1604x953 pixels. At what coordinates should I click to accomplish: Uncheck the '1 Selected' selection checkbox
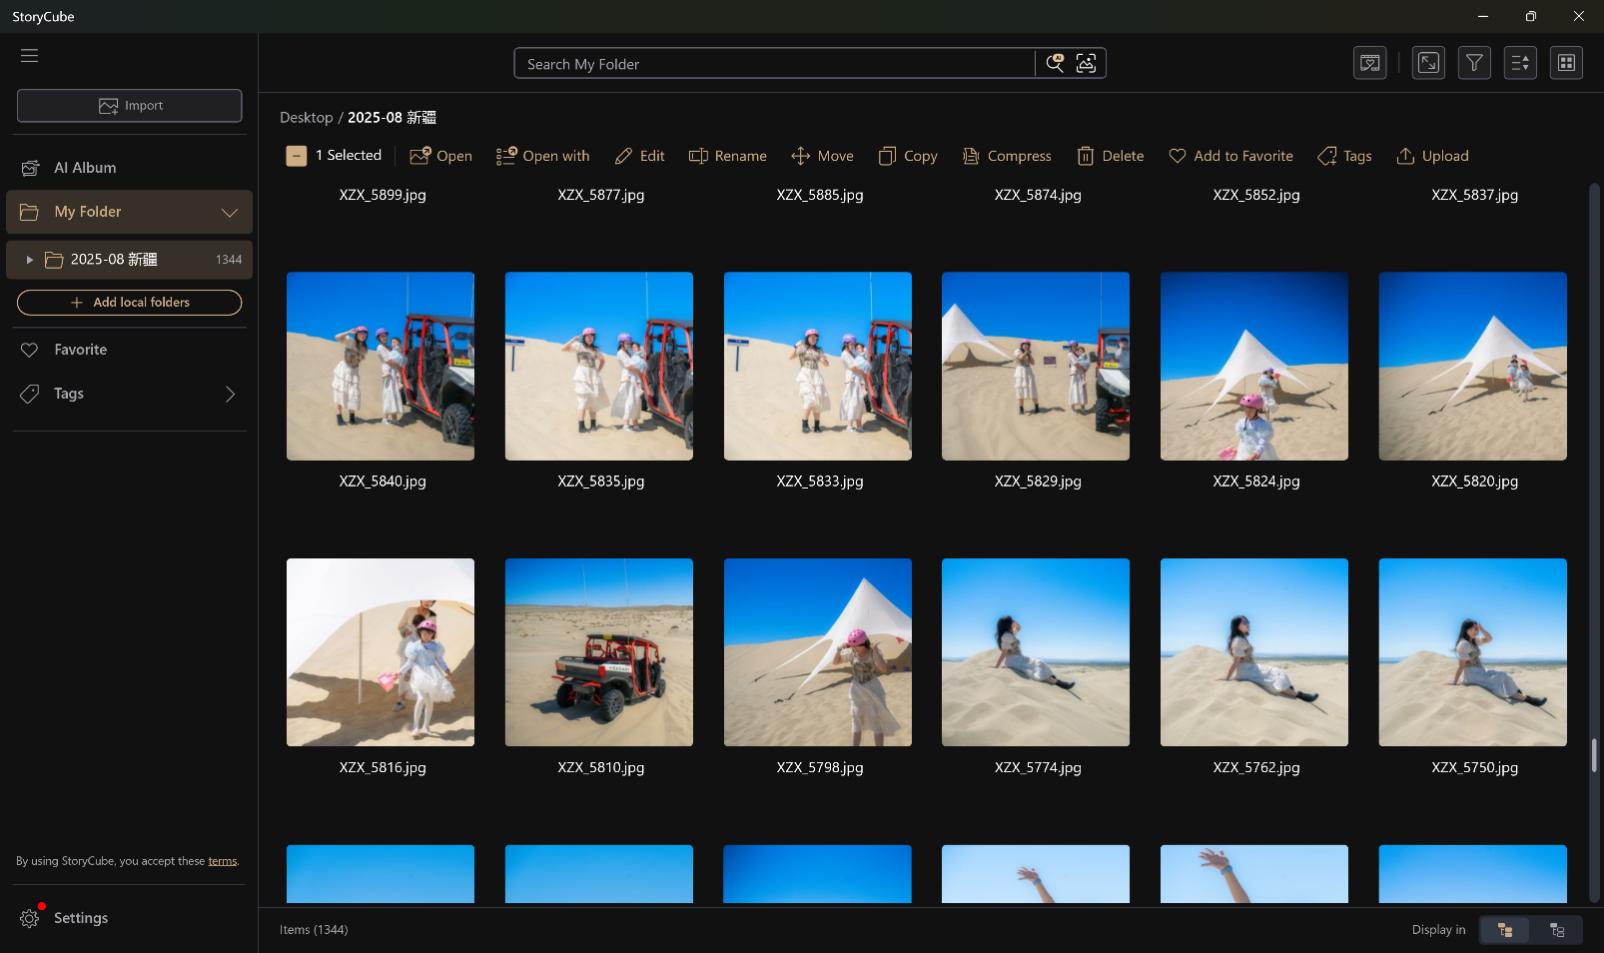[296, 156]
